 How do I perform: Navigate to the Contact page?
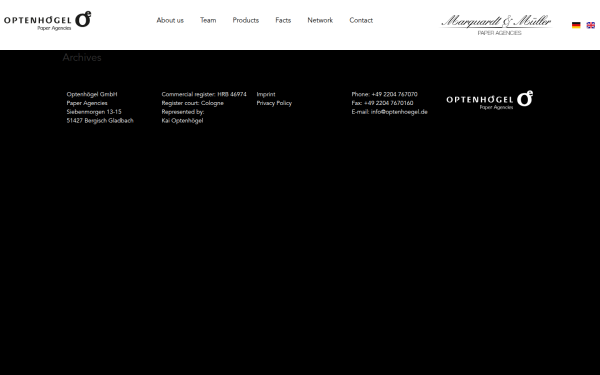(361, 20)
